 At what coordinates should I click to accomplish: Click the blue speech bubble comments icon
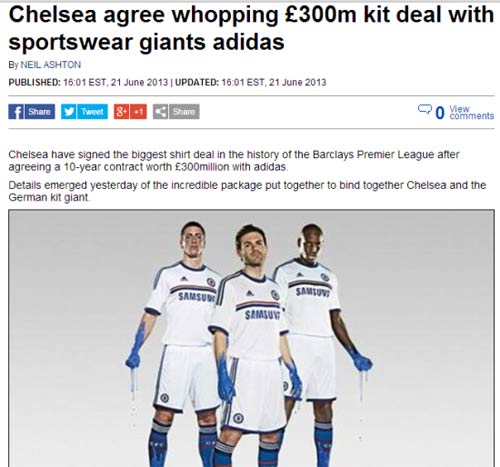(x=424, y=109)
